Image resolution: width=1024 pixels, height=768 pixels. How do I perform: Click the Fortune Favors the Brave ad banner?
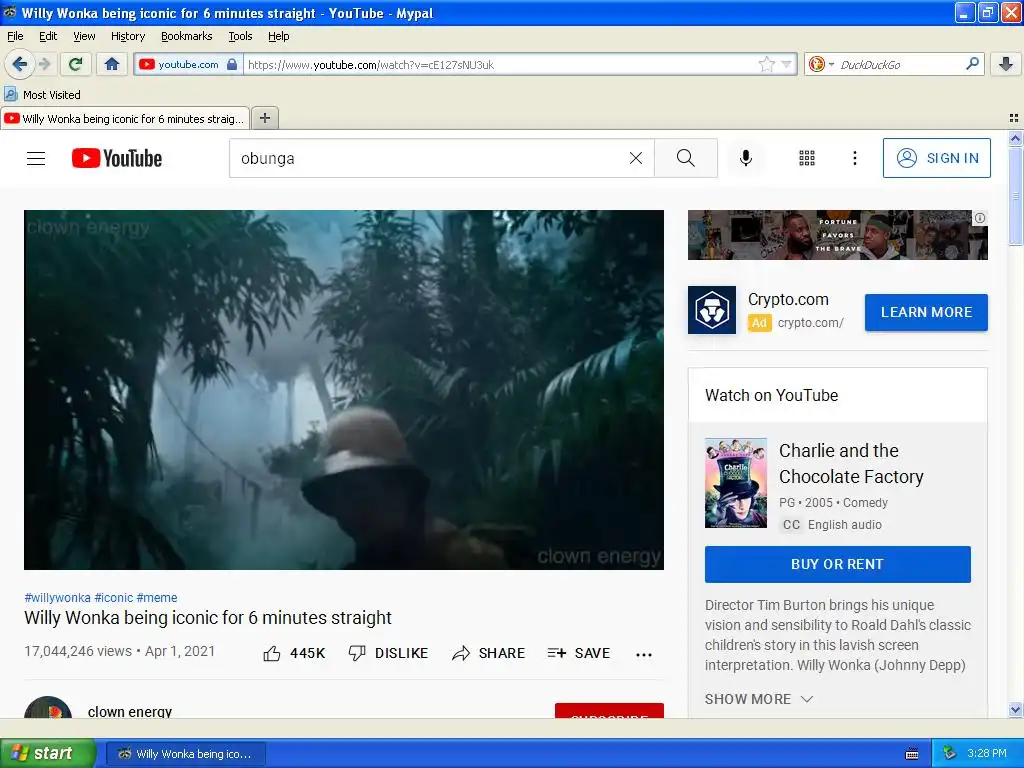pos(837,235)
